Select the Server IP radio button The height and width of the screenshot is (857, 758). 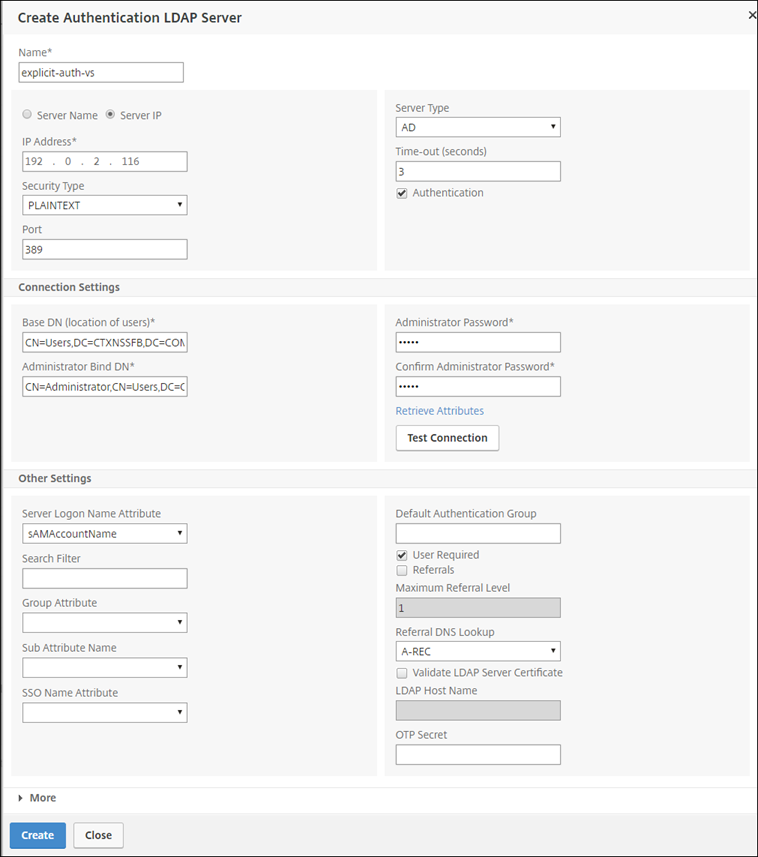point(110,114)
